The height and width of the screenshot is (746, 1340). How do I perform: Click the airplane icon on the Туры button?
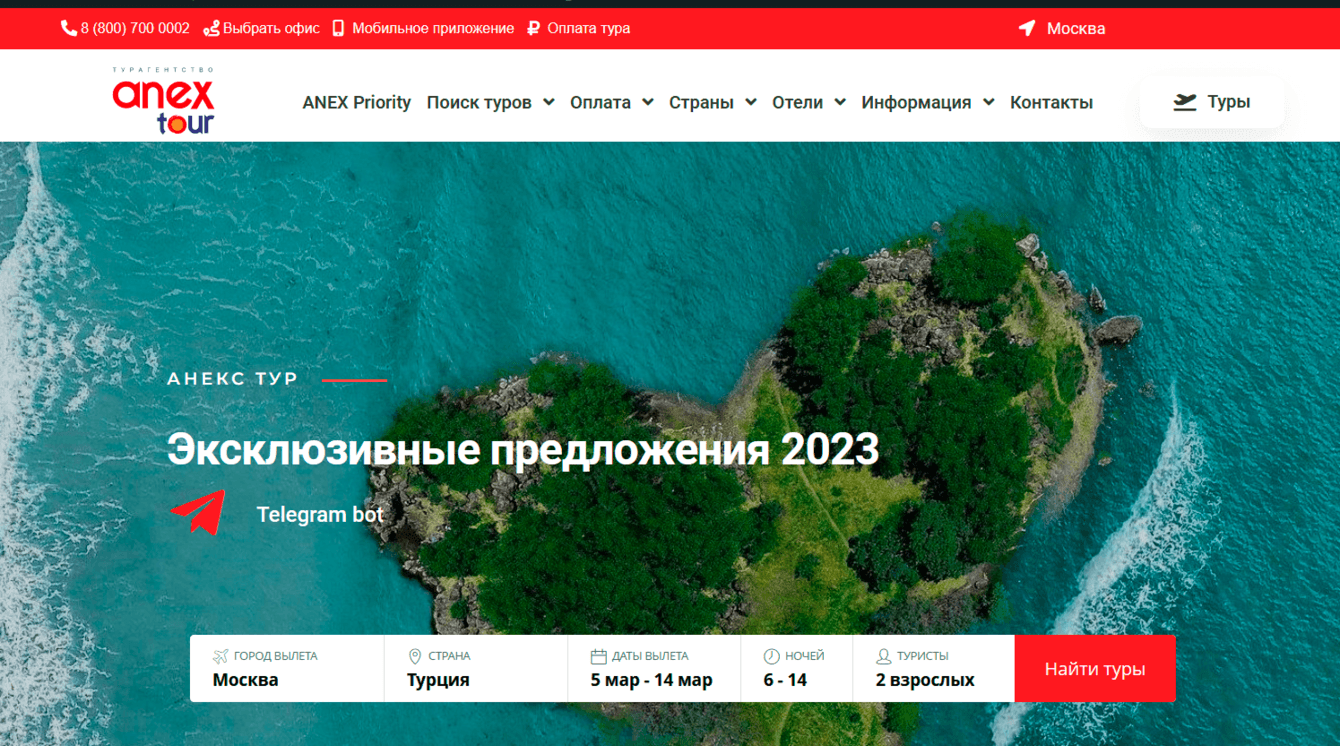click(1185, 101)
